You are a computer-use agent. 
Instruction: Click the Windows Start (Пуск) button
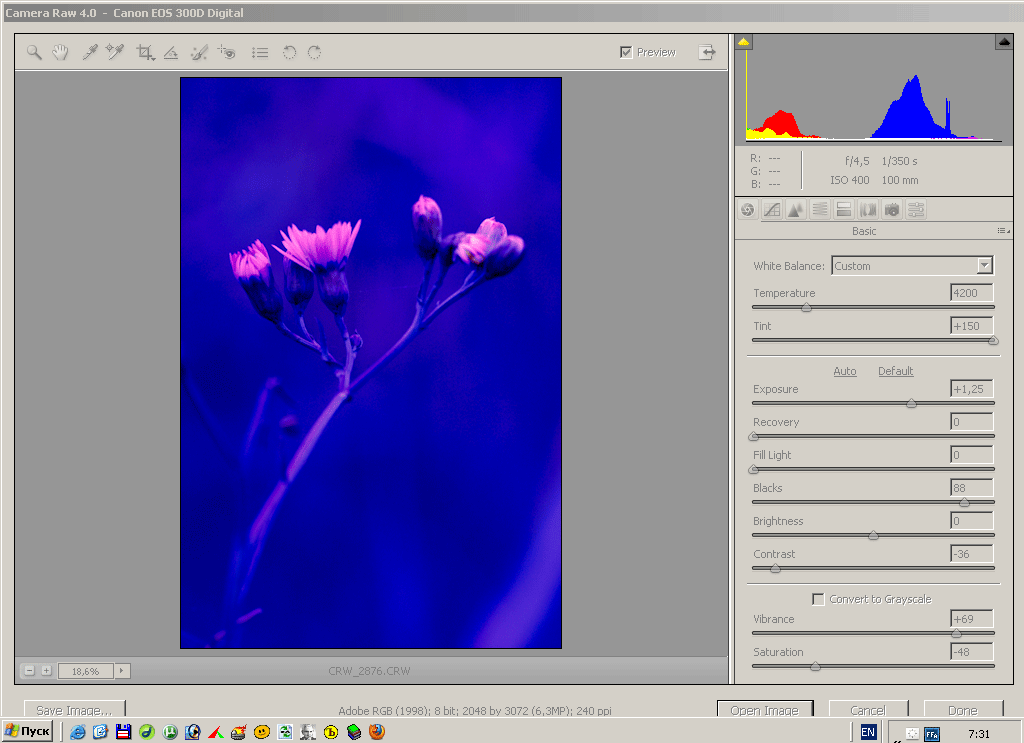[28, 732]
